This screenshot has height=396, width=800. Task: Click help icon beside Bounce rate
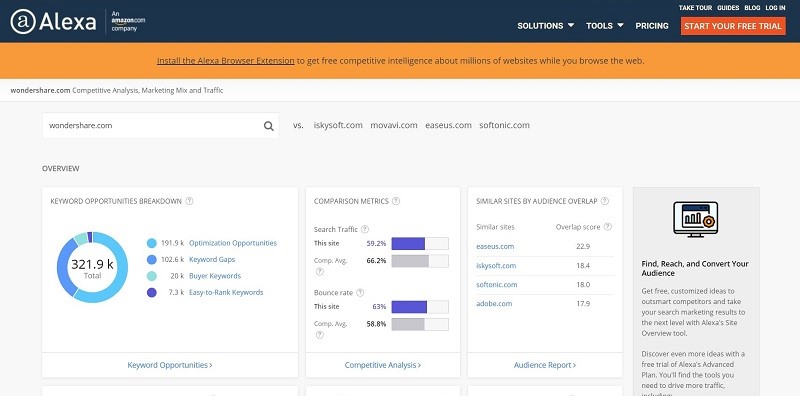tap(360, 293)
